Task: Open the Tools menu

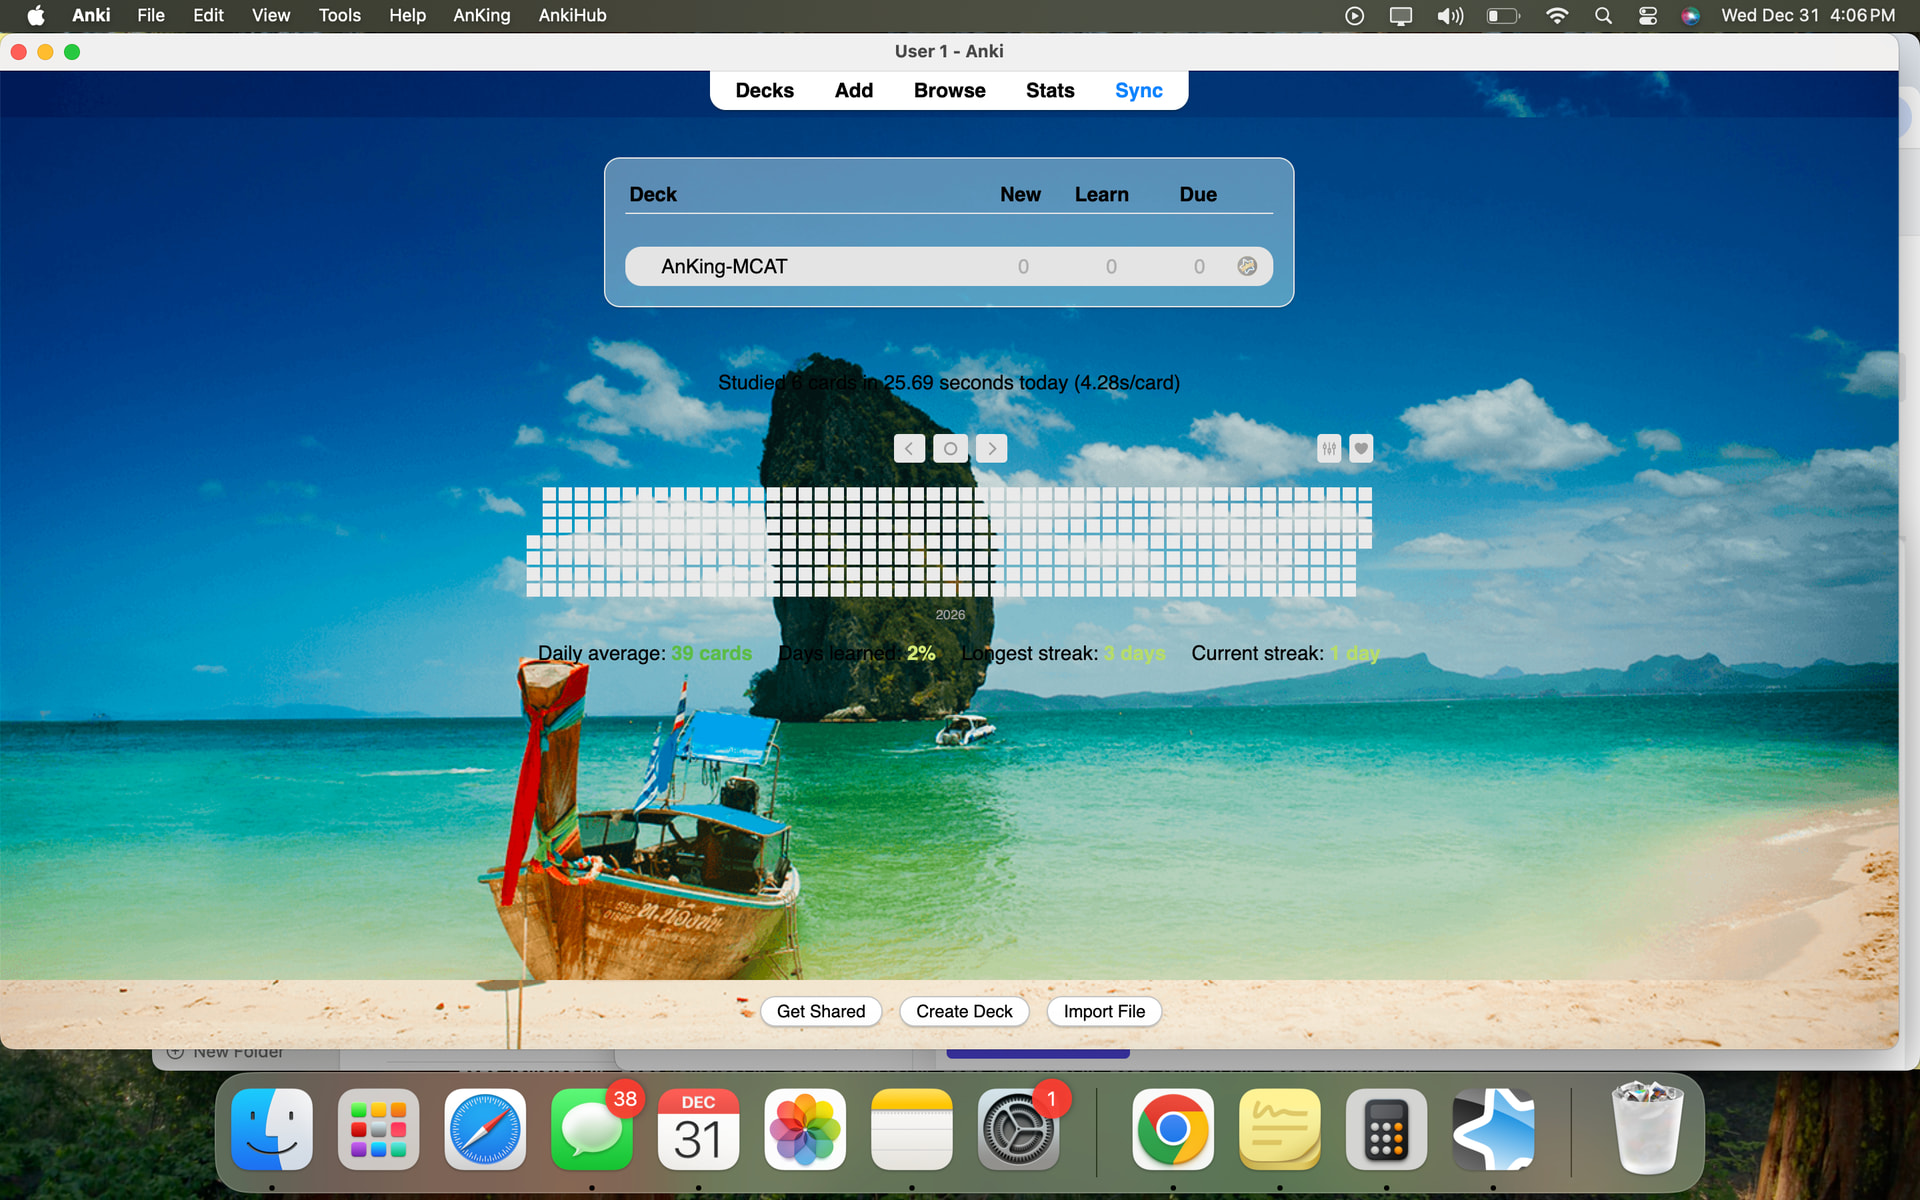Action: 339,15
